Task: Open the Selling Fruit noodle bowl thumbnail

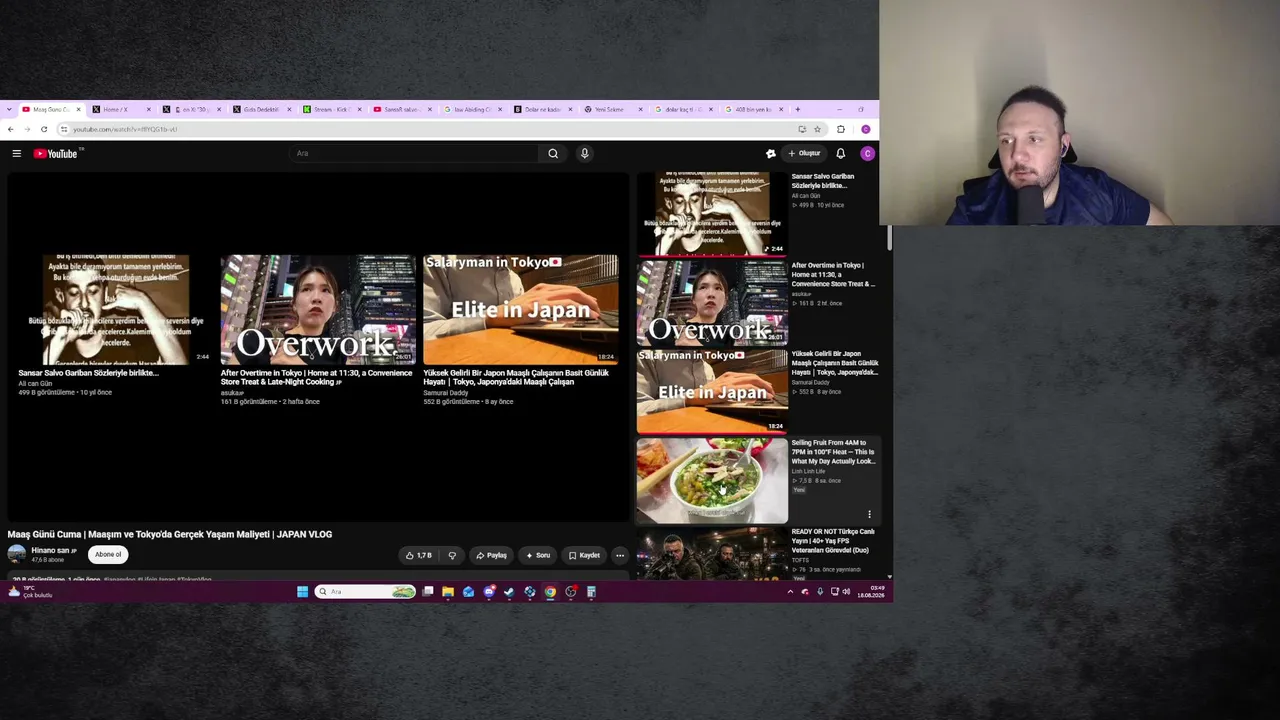Action: (712, 480)
